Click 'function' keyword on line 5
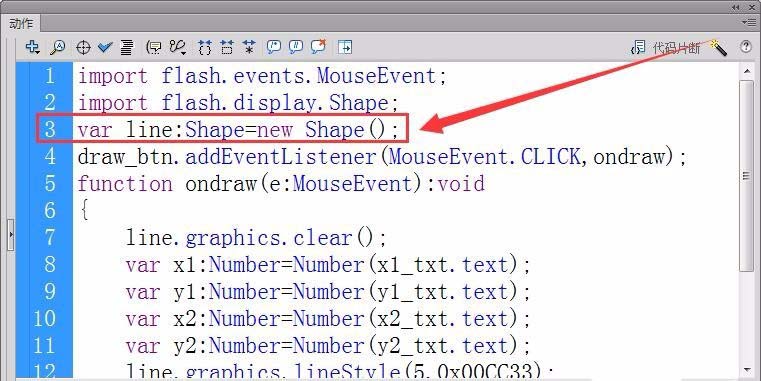Screen dimensions: 761x381 [125, 184]
